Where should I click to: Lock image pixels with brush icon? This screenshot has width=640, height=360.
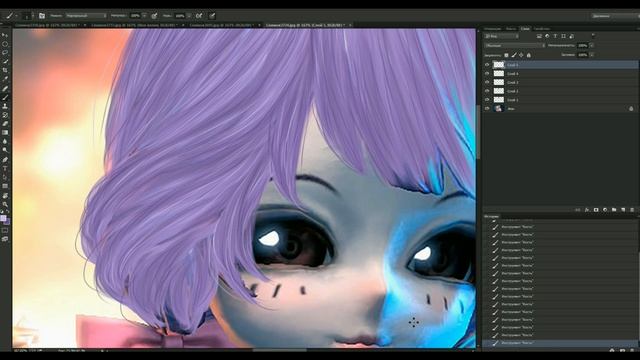click(514, 55)
